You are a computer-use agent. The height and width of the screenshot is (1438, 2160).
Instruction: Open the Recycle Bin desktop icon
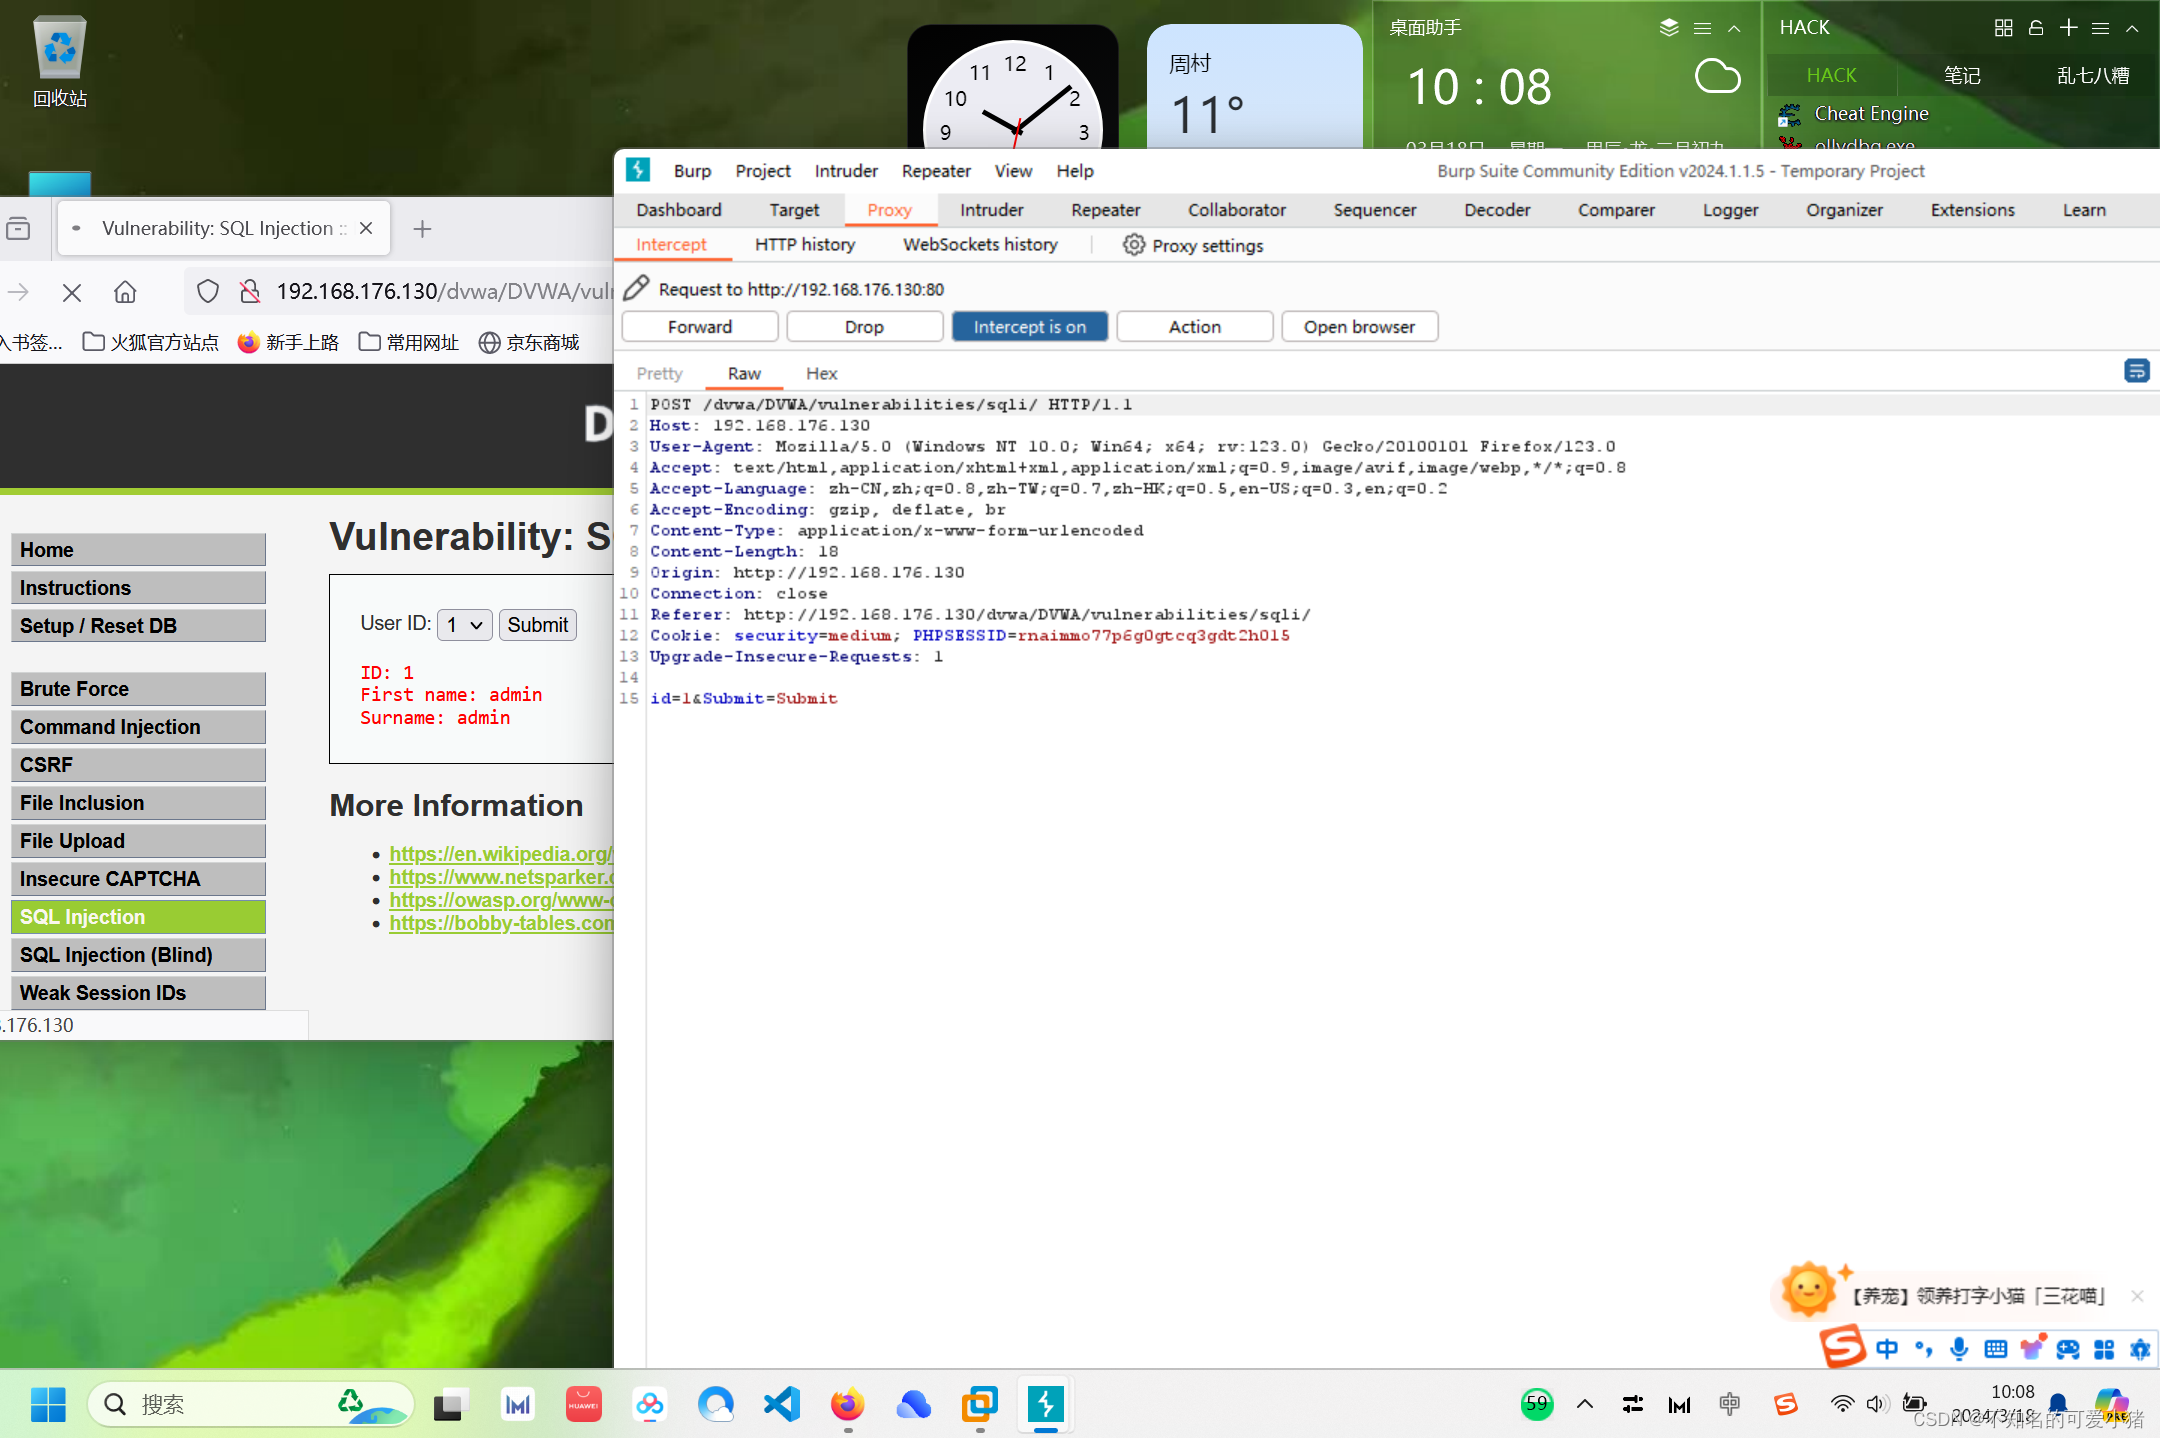pos(60,62)
